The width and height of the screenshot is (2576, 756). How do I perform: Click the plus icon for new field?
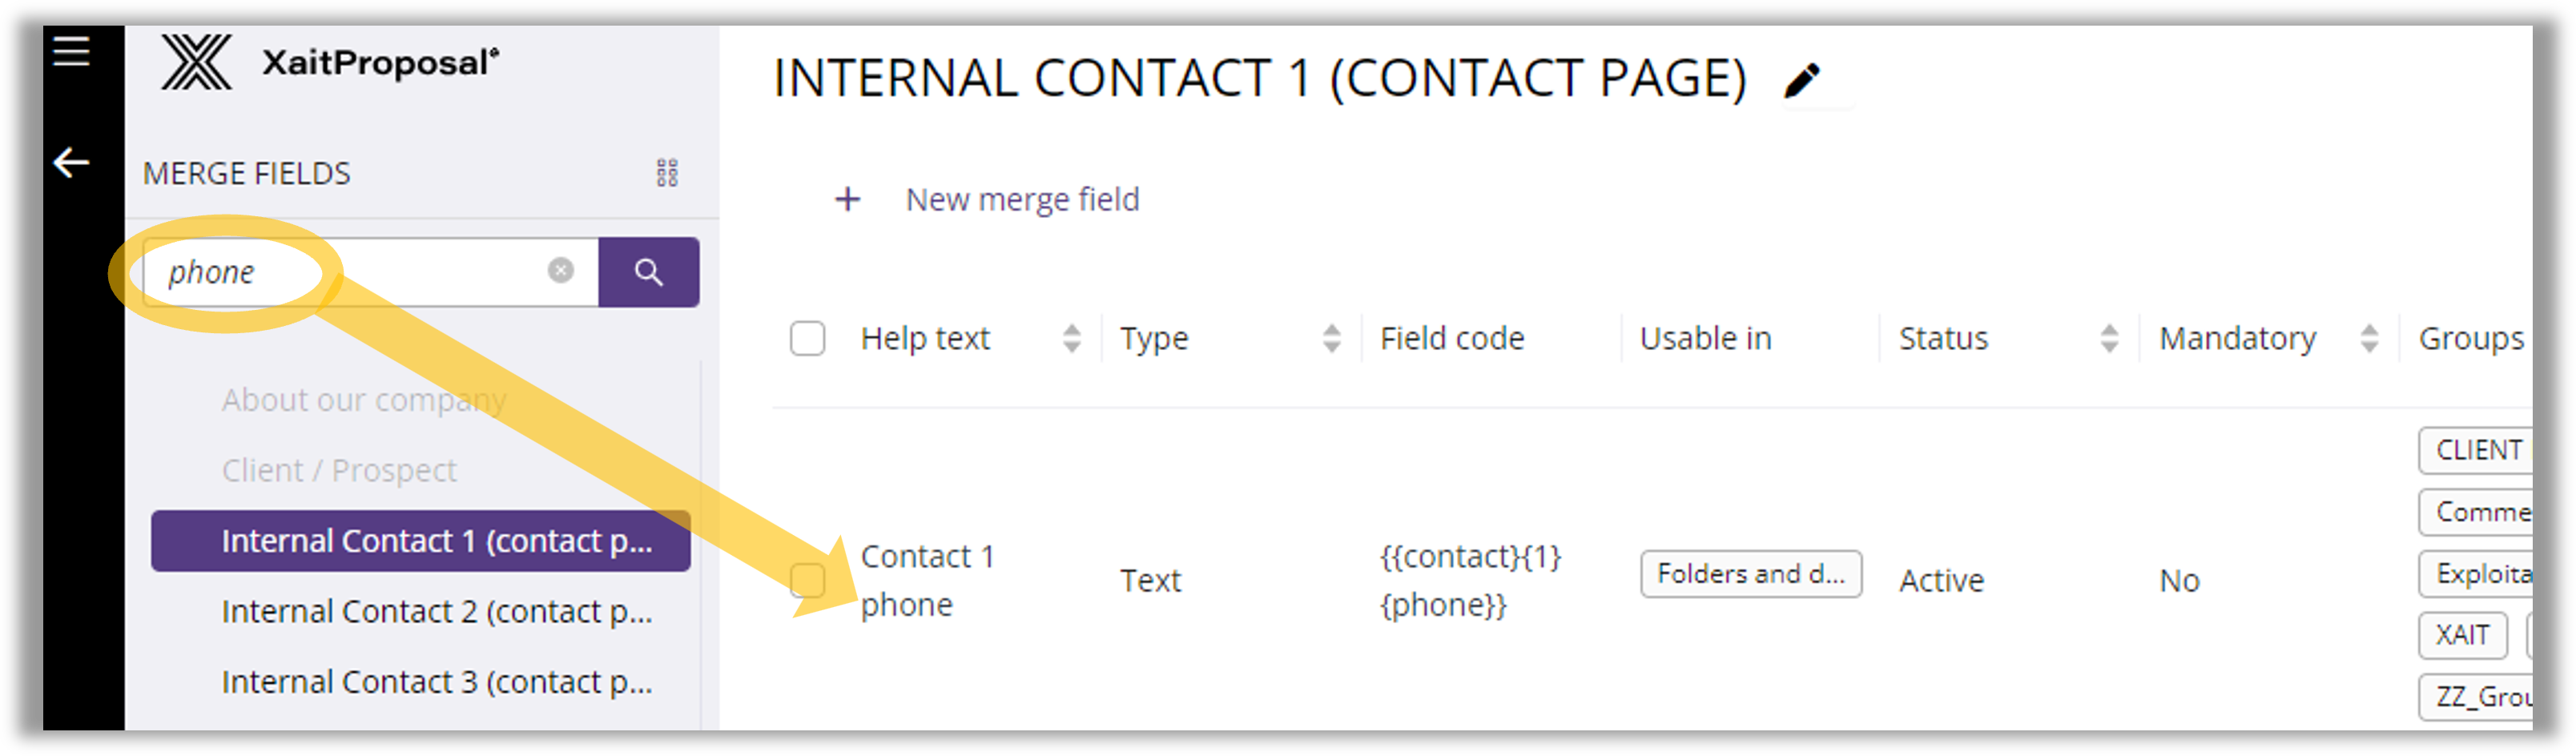point(847,199)
